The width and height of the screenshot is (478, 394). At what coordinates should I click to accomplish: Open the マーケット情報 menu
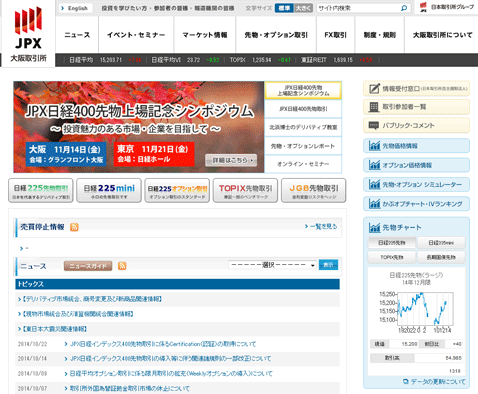pos(205,35)
